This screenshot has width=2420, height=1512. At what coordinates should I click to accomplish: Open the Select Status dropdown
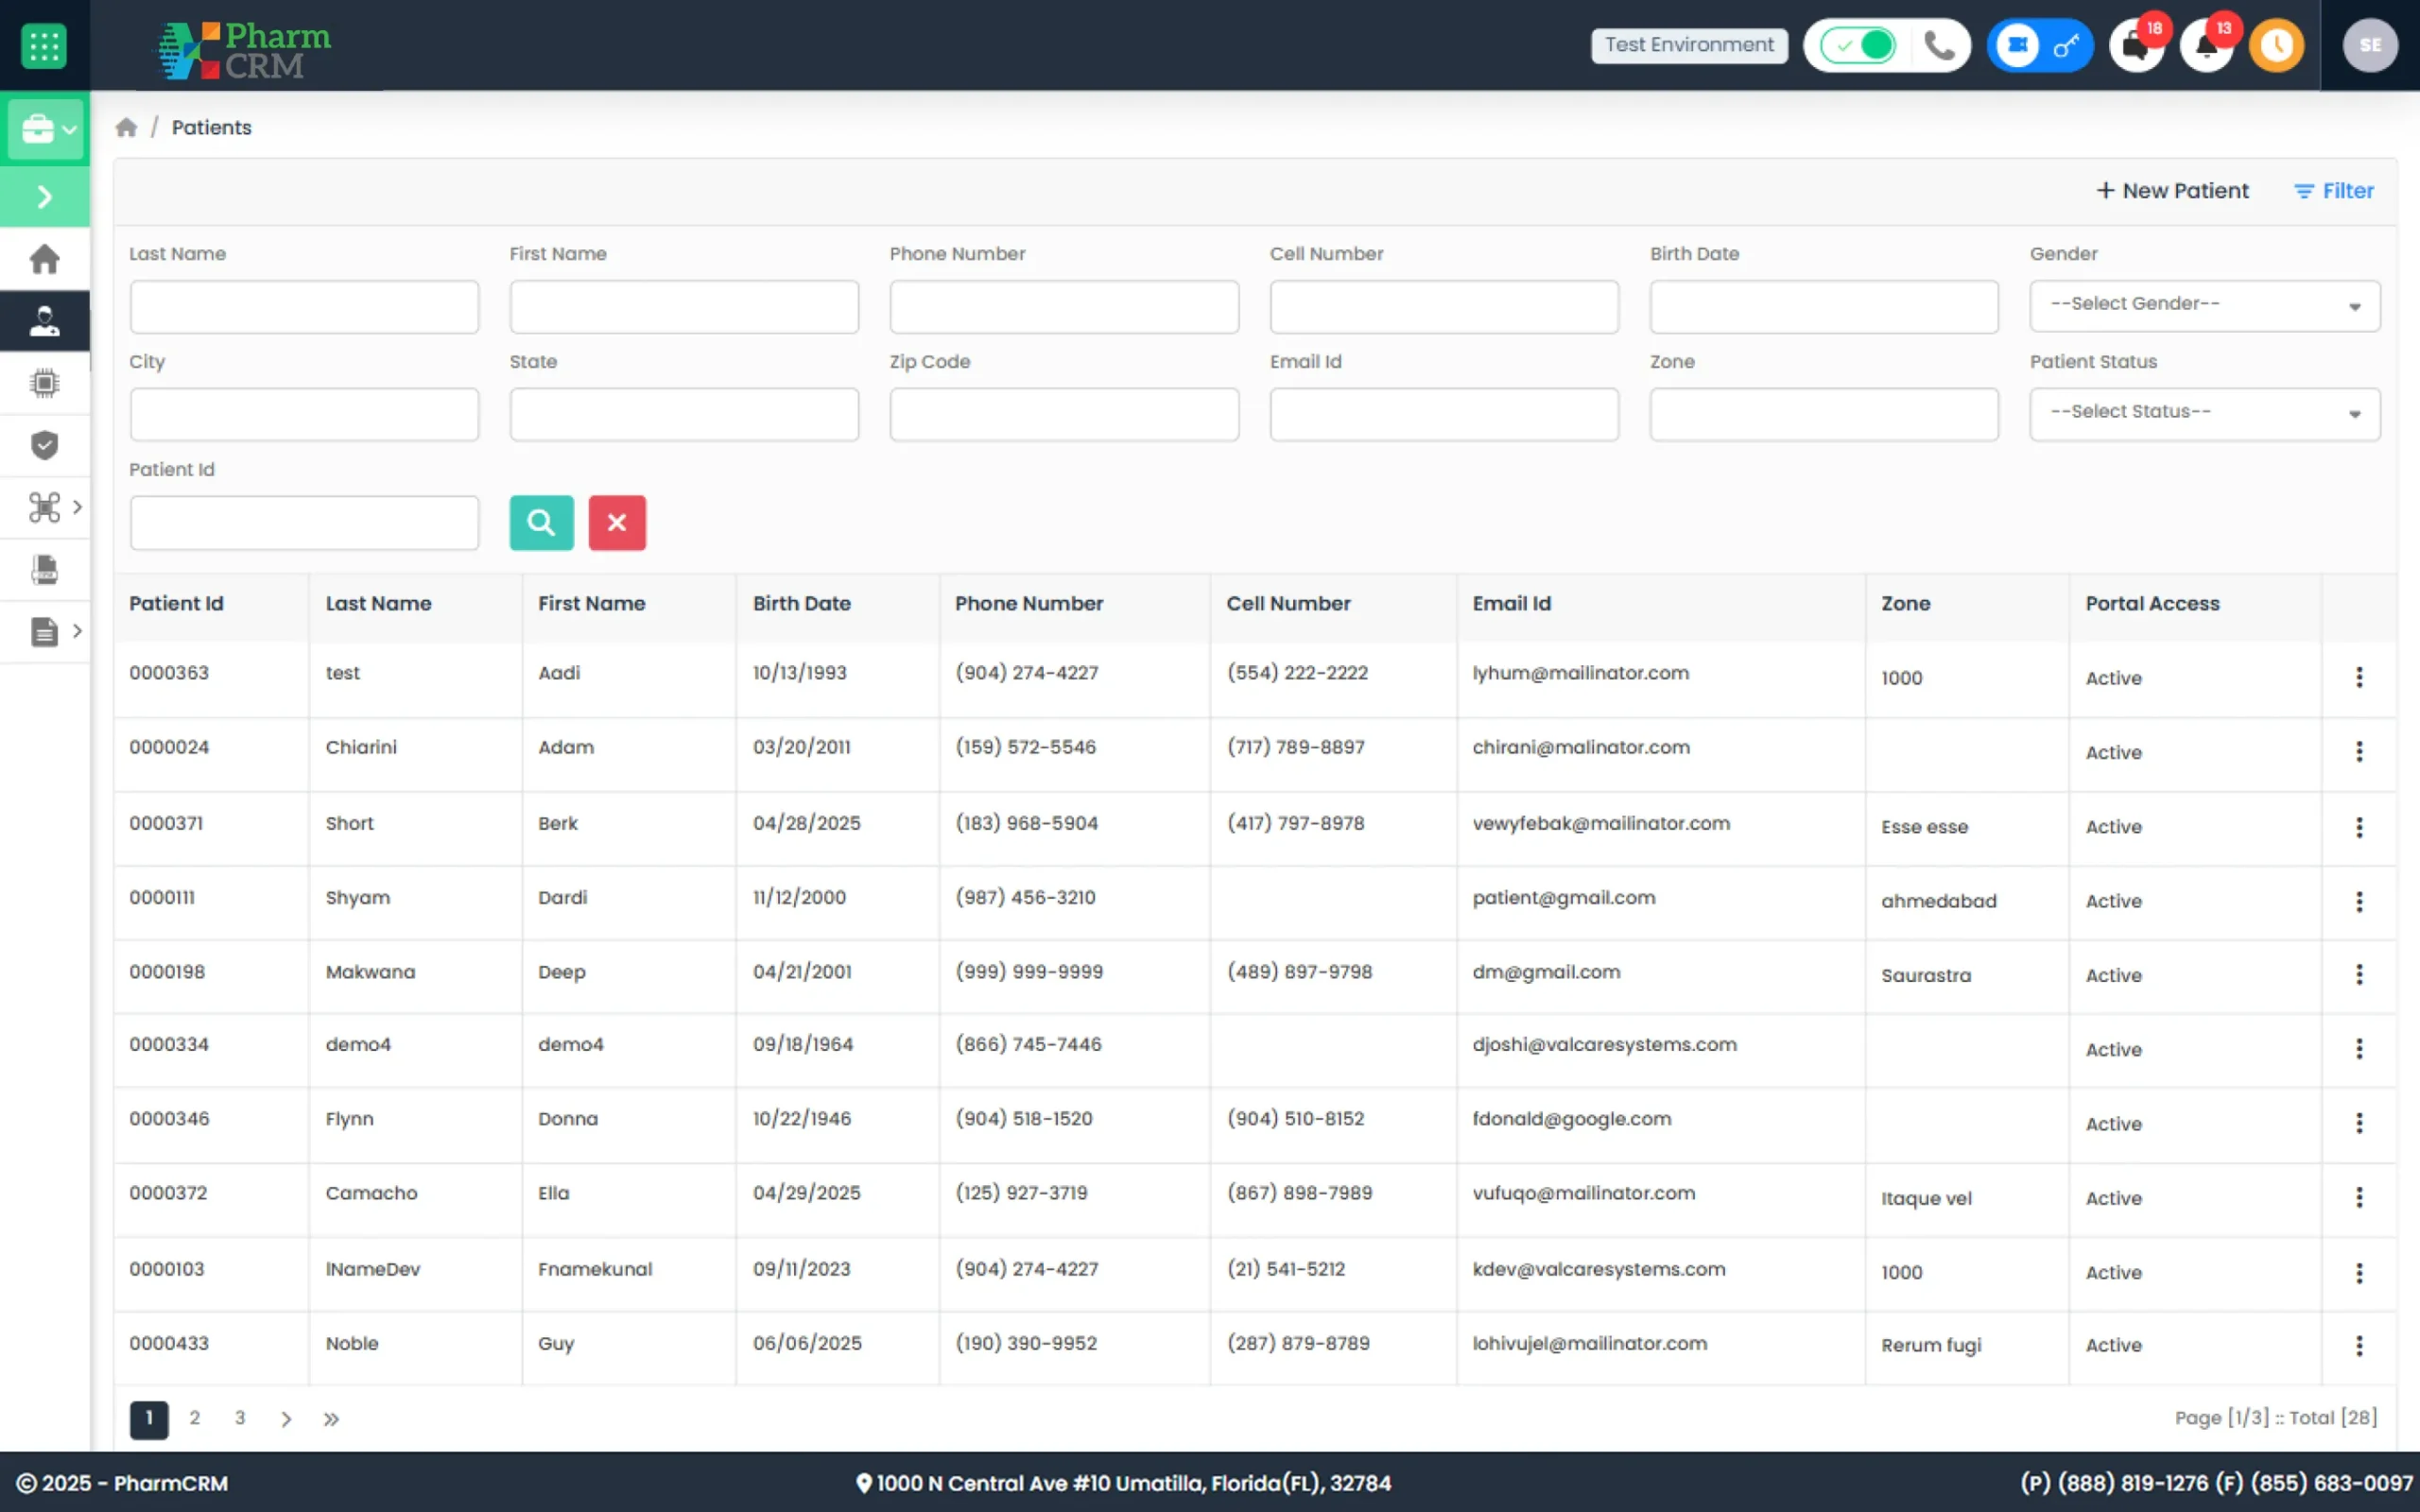(2204, 413)
